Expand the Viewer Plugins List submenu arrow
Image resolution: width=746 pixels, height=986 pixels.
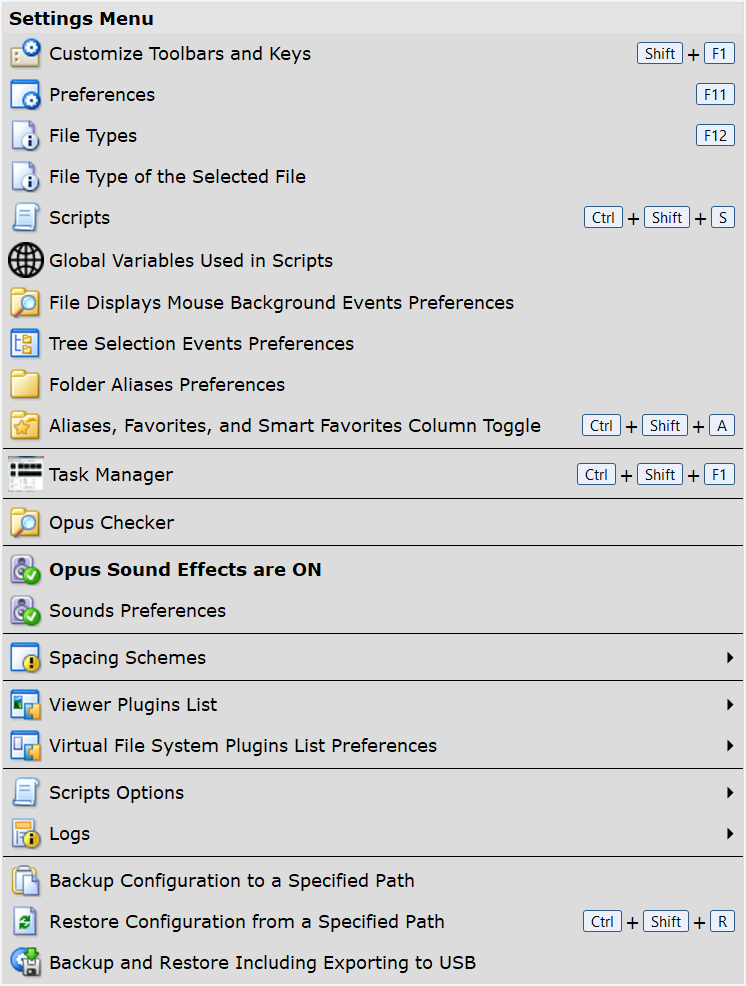[731, 705]
